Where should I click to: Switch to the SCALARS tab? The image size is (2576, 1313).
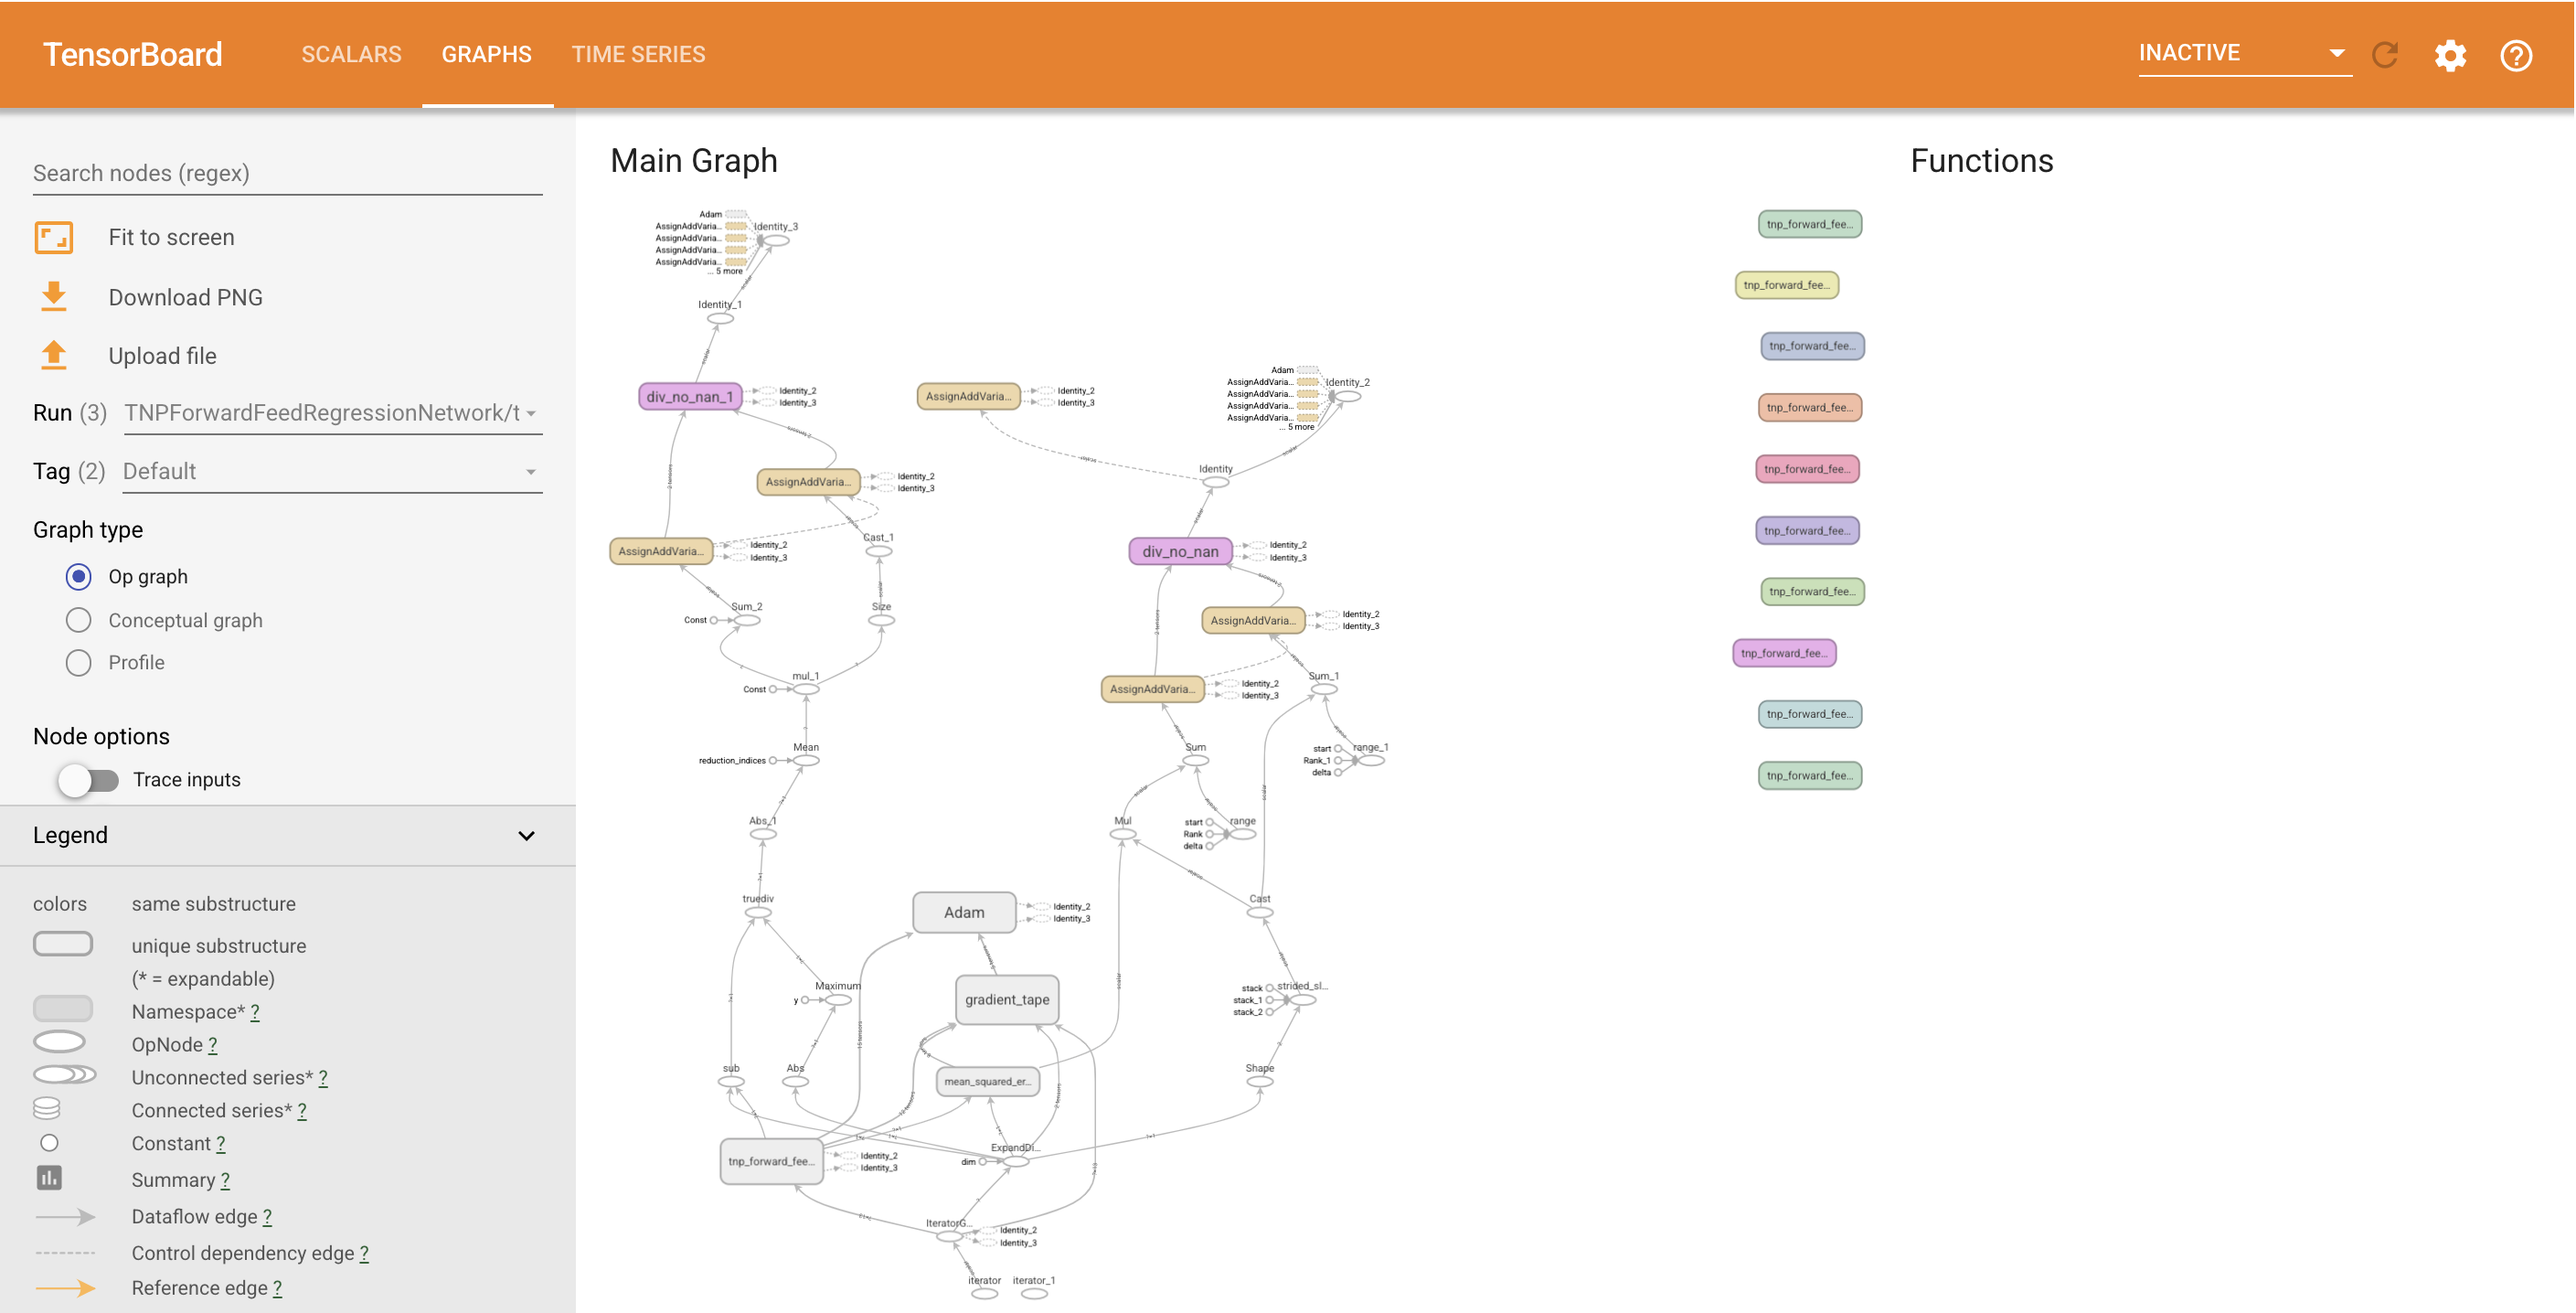352,54
